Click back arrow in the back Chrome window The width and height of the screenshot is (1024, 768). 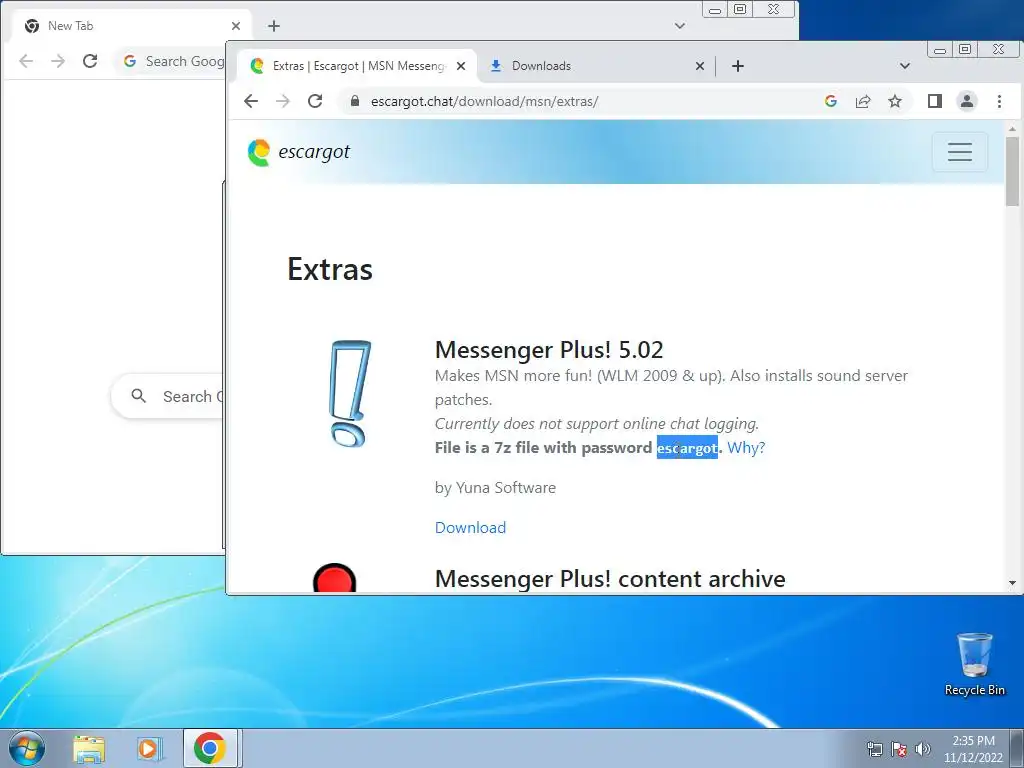[26, 61]
